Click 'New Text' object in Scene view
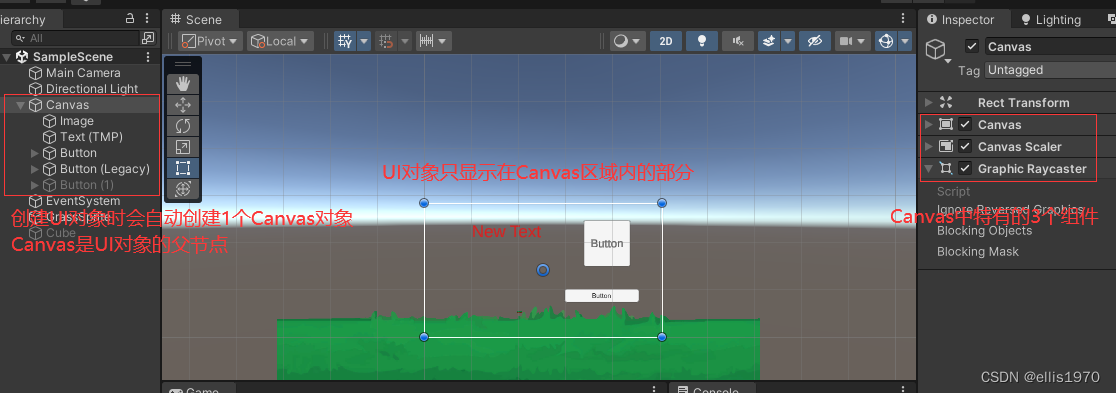The image size is (1116, 393). [x=507, y=231]
